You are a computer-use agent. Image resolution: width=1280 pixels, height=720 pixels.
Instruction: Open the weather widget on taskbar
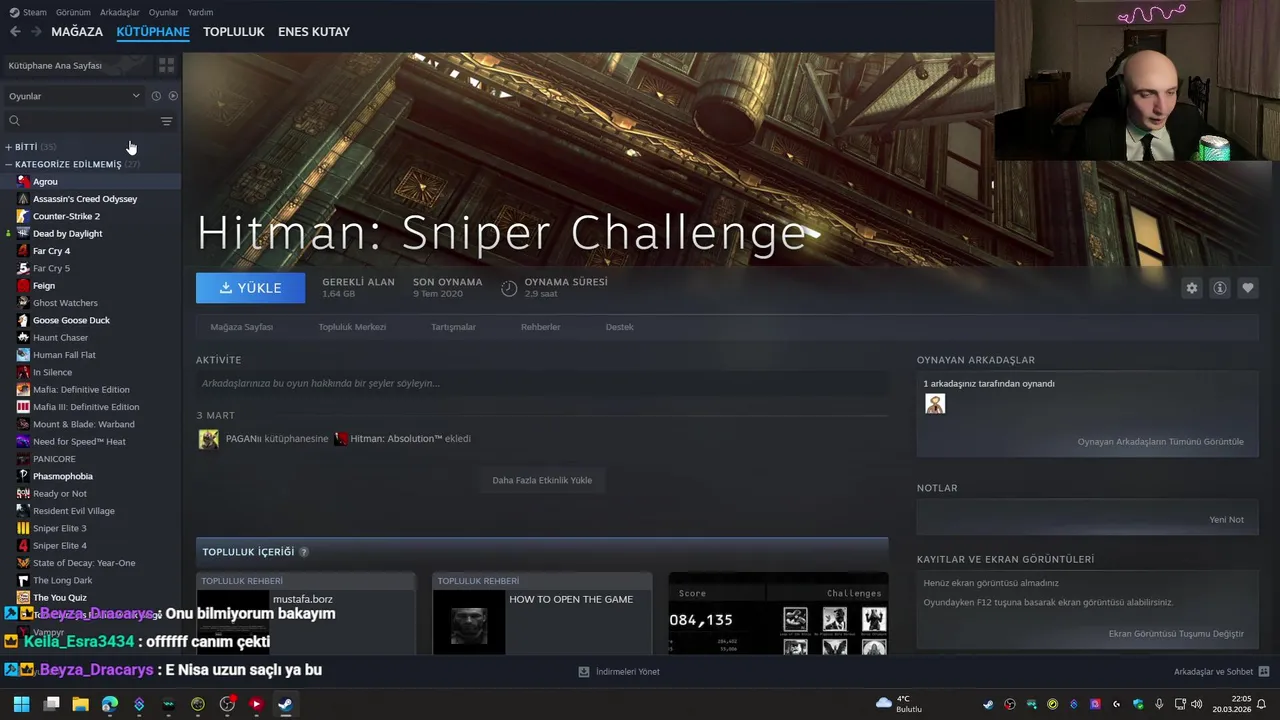tap(899, 704)
